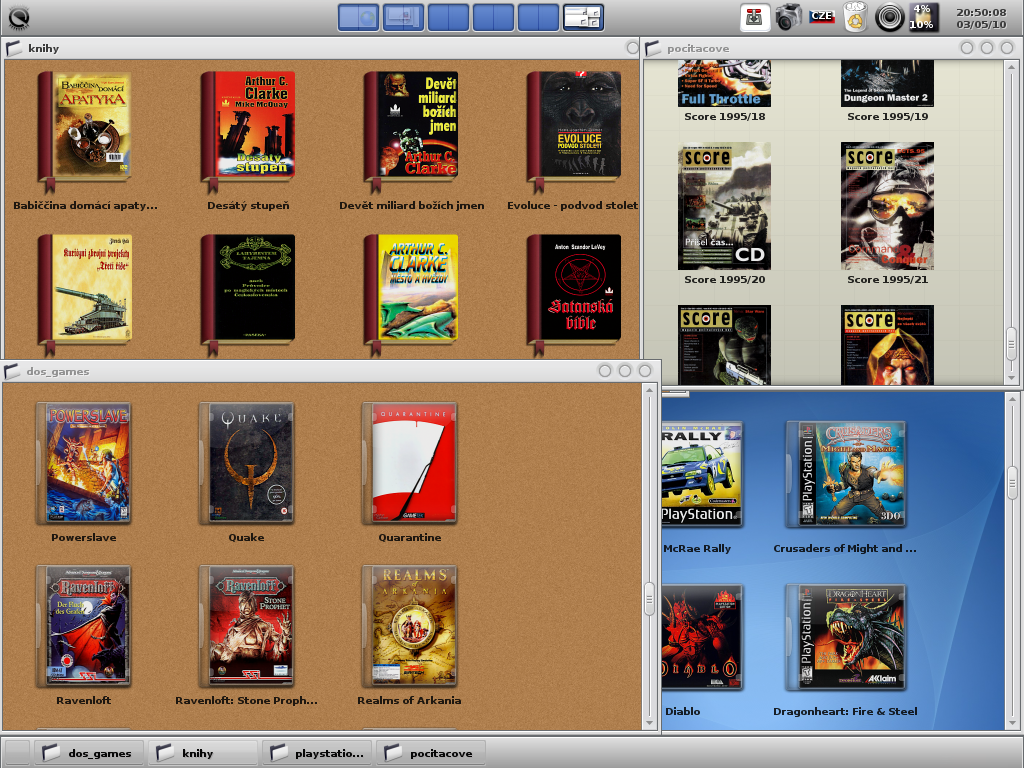Select the Powerslave game box
This screenshot has height=768, width=1024.
pos(84,463)
